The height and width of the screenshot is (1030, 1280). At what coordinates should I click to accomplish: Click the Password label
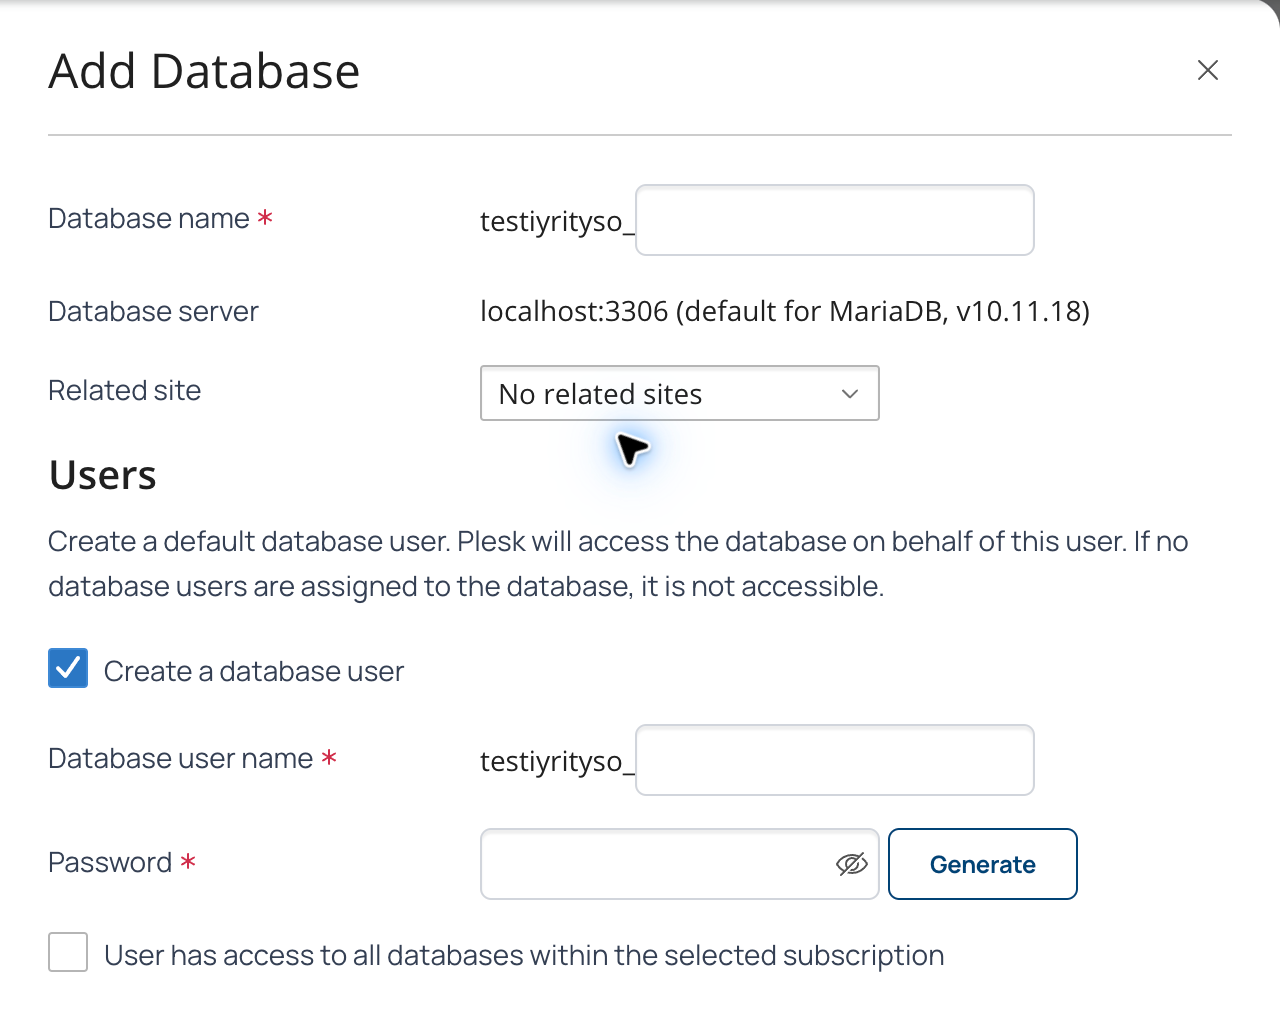(x=110, y=863)
